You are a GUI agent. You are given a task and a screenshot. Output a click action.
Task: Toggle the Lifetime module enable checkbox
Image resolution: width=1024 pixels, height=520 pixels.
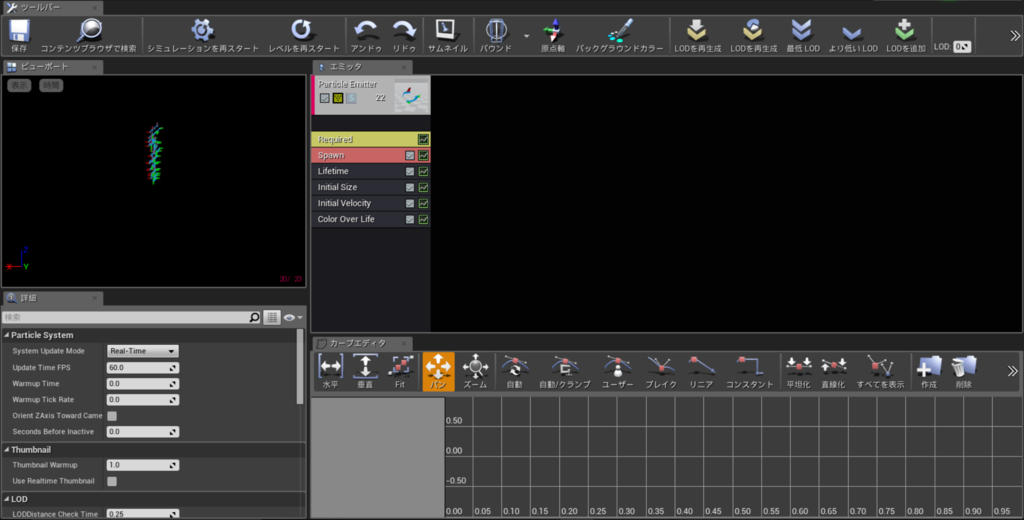(x=409, y=172)
